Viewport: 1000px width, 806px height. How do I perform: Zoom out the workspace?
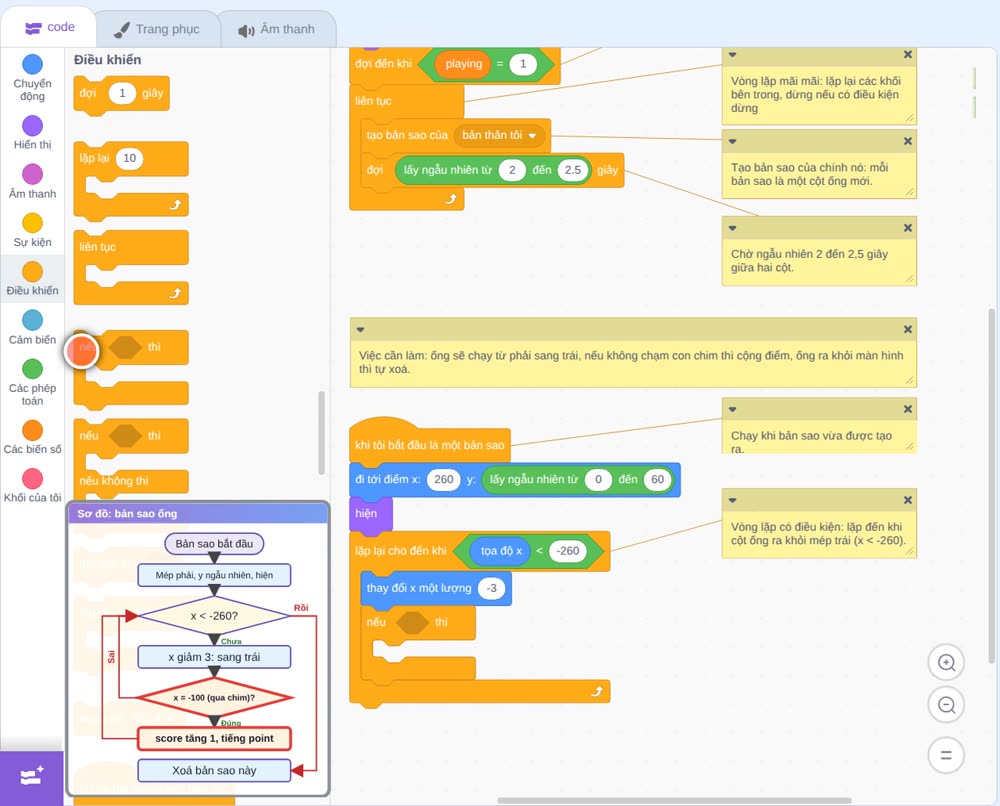pos(946,705)
